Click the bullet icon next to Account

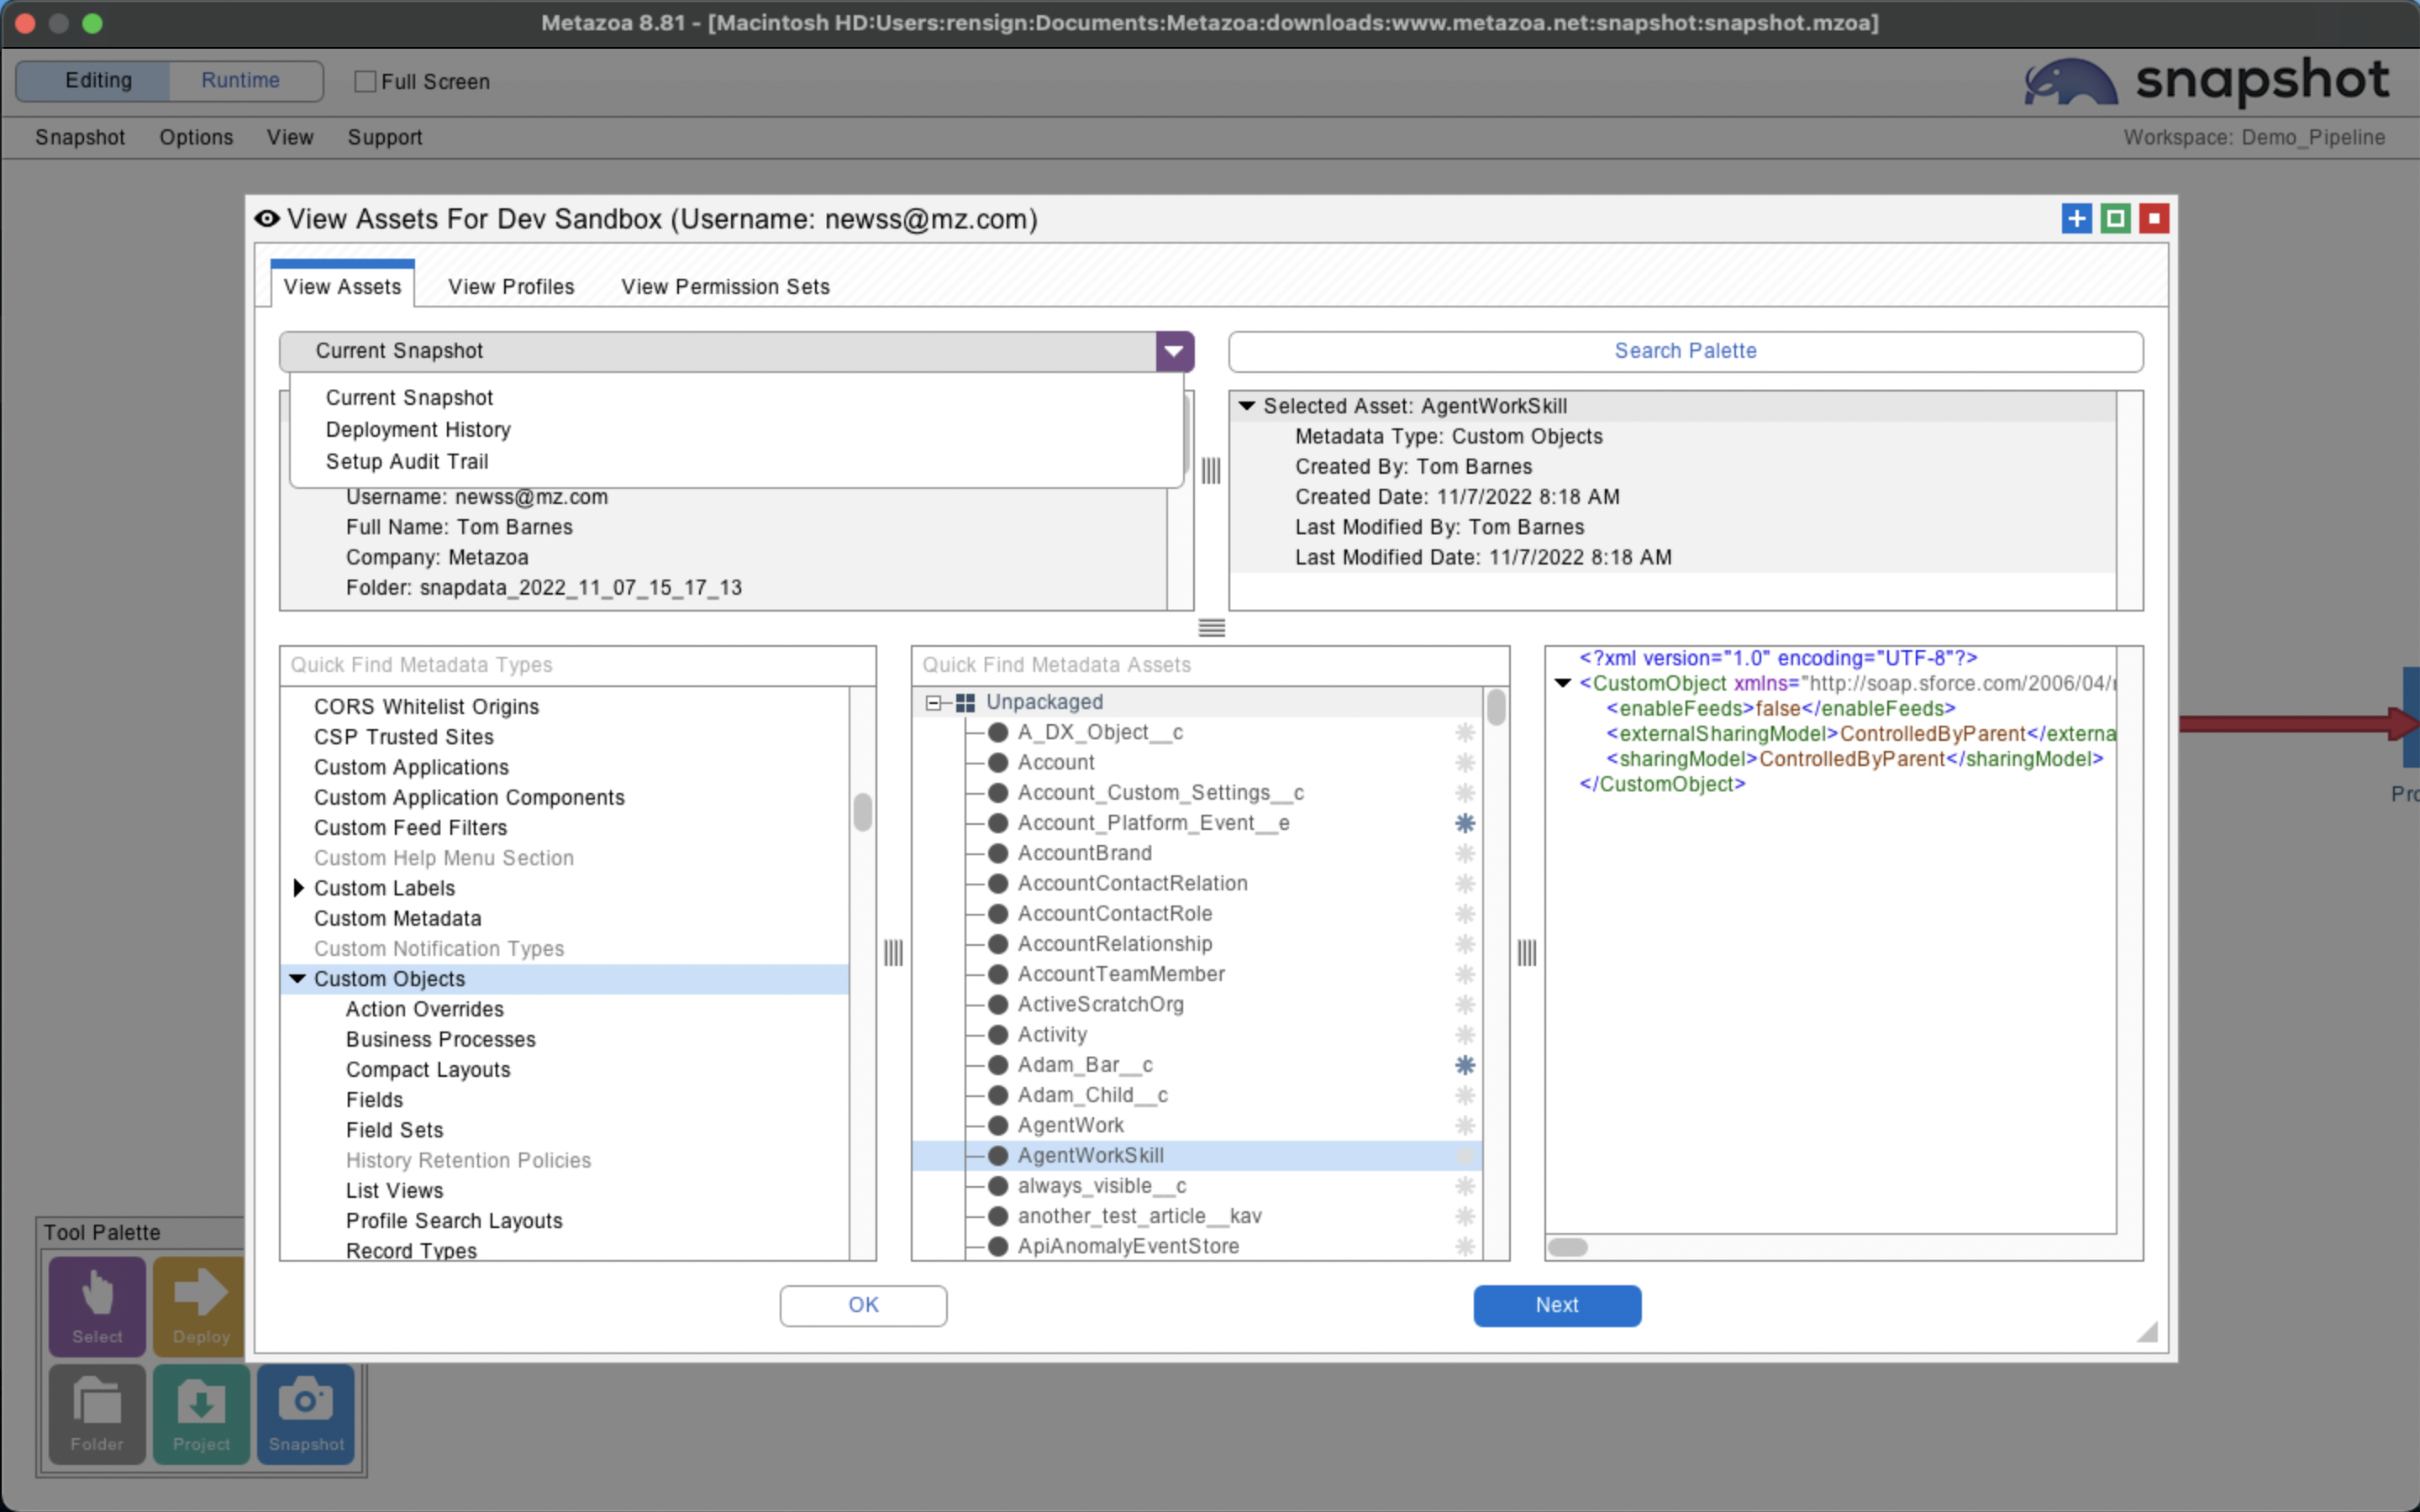997,762
